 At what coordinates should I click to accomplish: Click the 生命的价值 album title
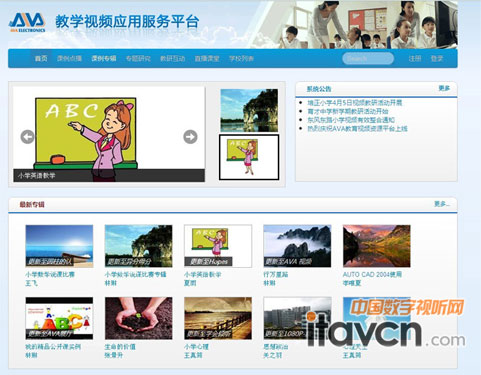120,347
